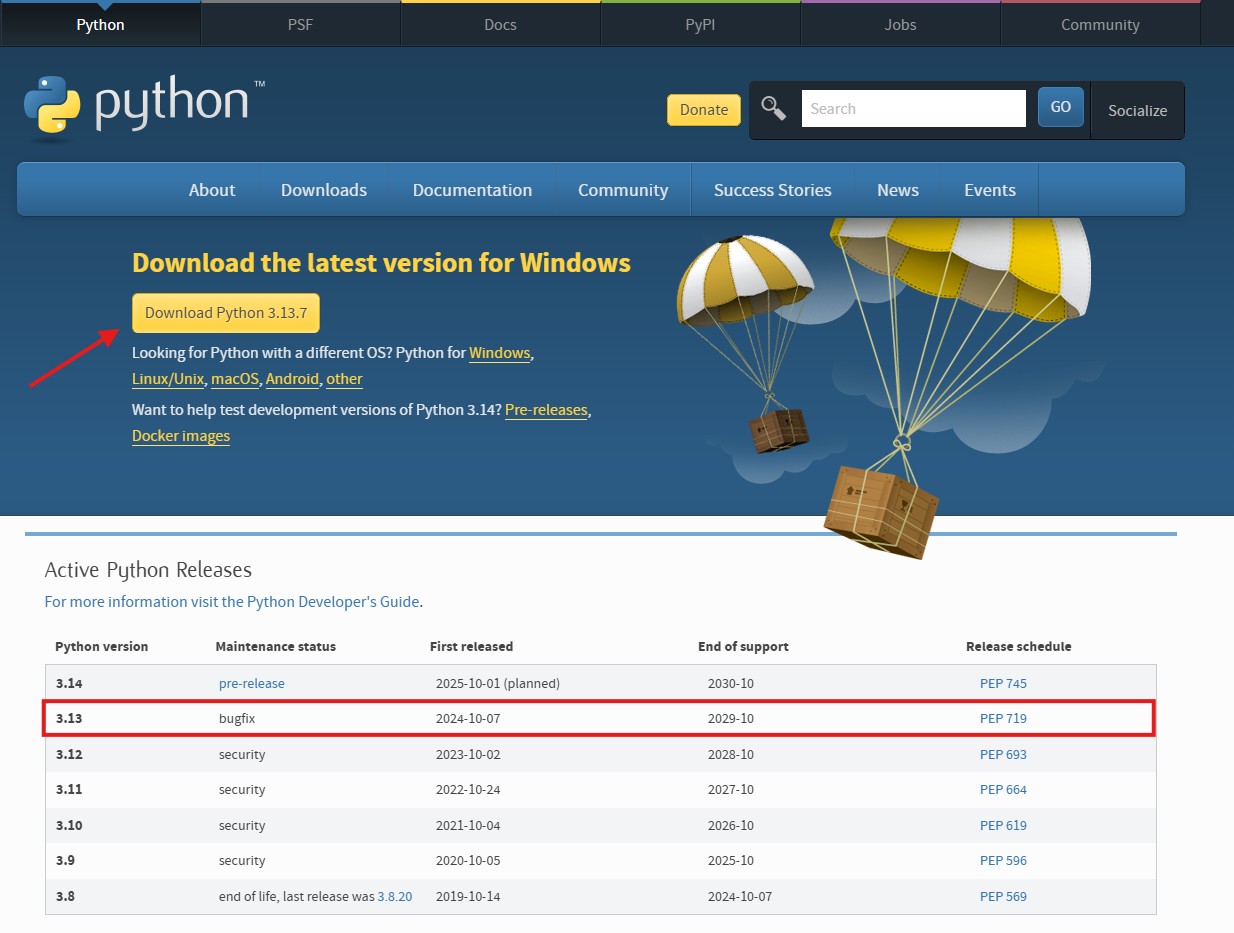Open the Pre-releases link
The height and width of the screenshot is (933, 1234).
546,410
